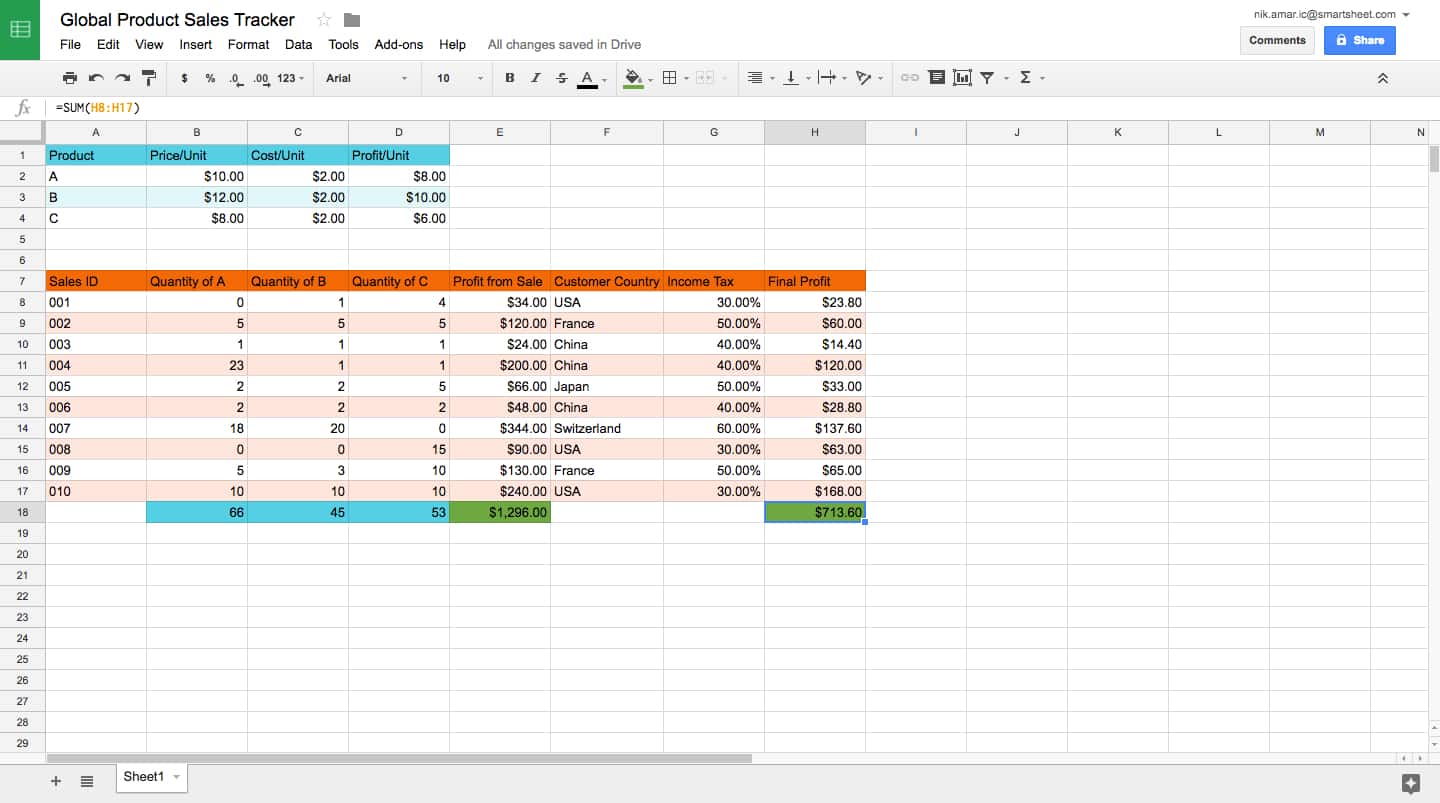Open the Comments button

click(1277, 40)
